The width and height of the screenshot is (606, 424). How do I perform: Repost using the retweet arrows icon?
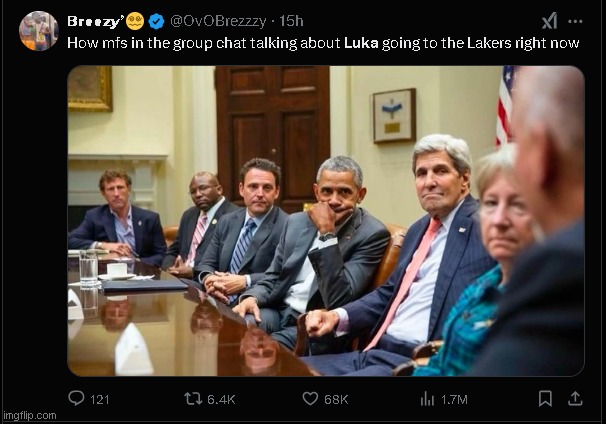coord(193,398)
